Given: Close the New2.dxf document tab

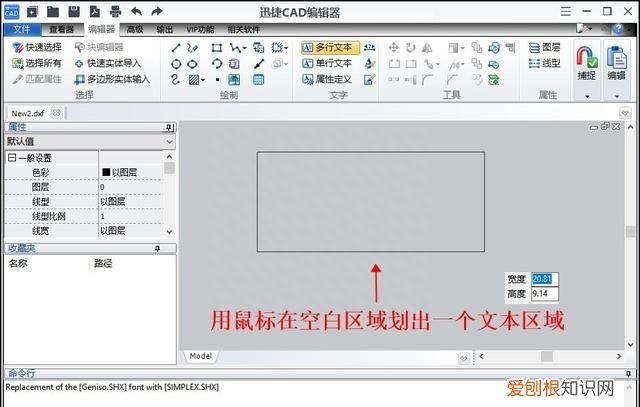Looking at the screenshot, I should [x=56, y=113].
